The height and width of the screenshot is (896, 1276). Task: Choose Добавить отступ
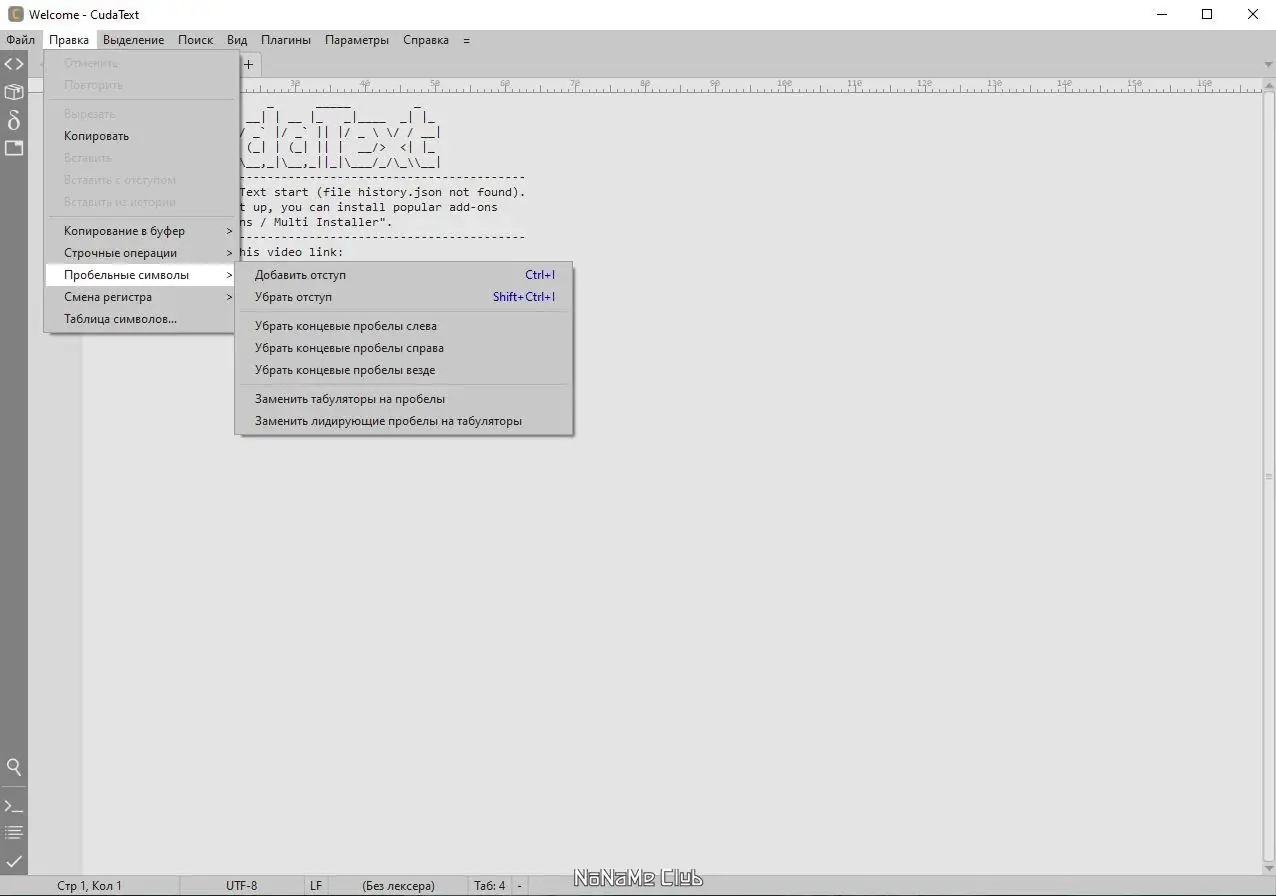(404, 275)
